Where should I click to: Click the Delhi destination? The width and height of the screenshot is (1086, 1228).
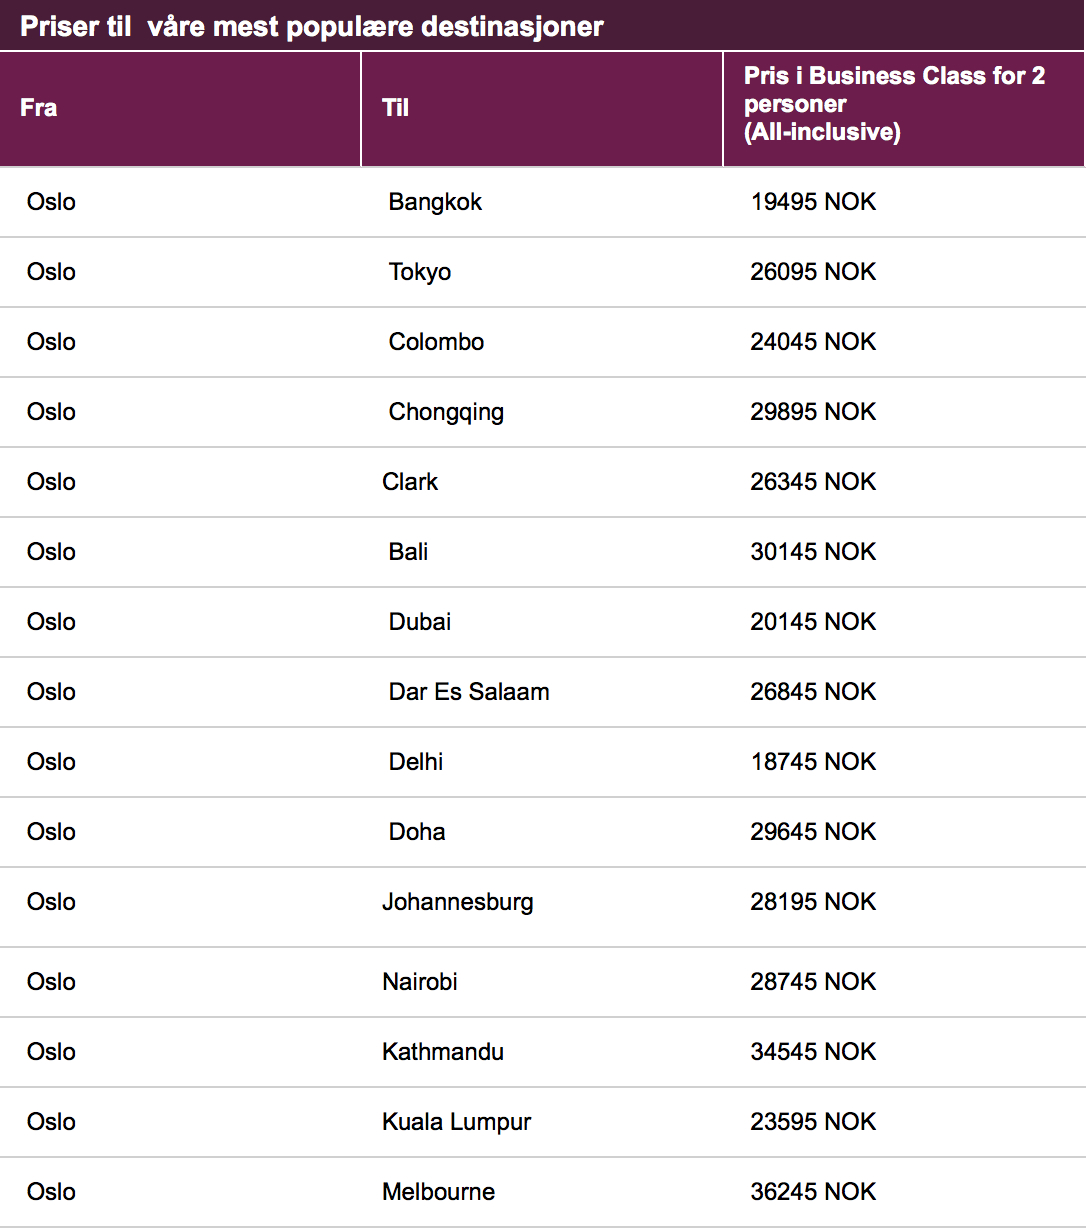pyautogui.click(x=416, y=762)
